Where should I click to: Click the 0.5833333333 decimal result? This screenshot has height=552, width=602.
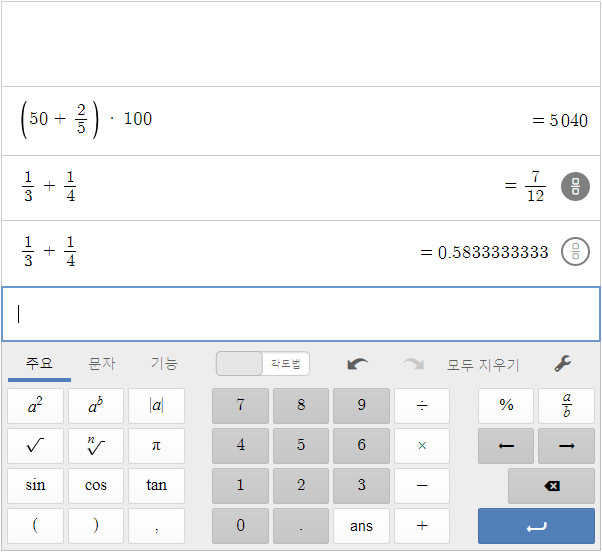point(493,252)
